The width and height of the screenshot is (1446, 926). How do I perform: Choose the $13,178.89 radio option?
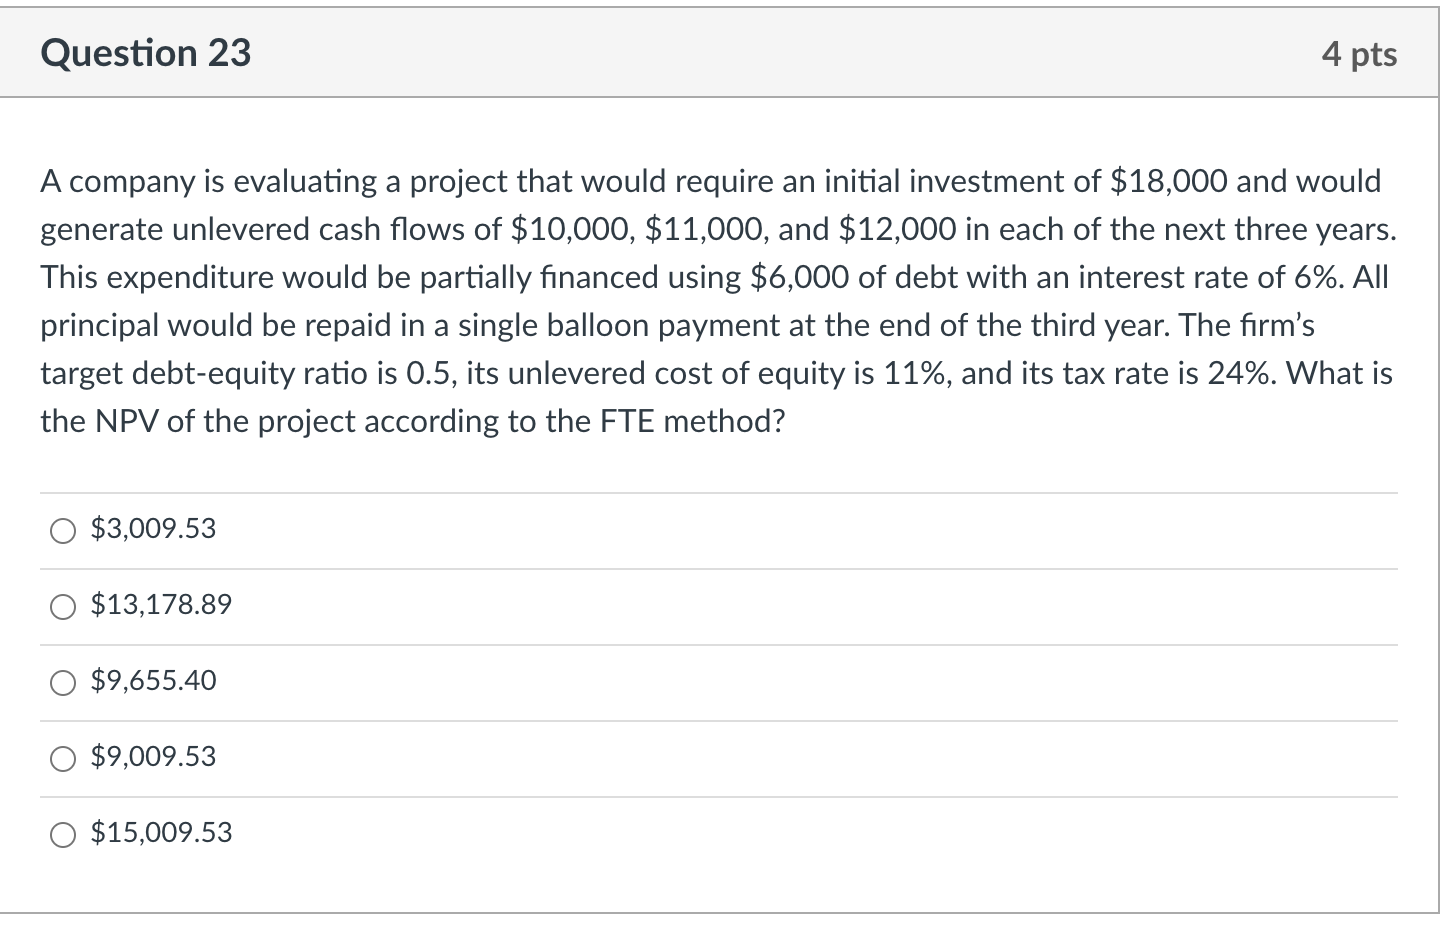tap(63, 607)
